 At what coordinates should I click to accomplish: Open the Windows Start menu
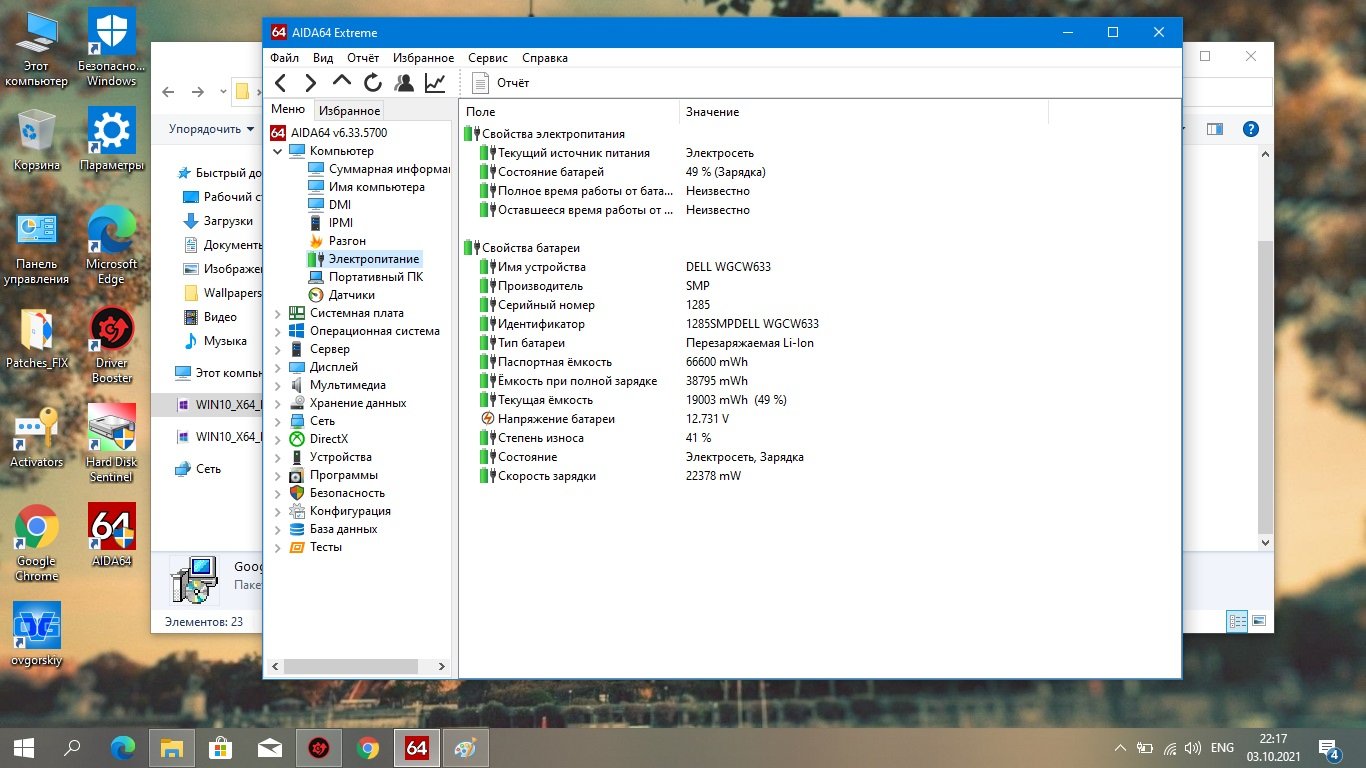(x=24, y=747)
